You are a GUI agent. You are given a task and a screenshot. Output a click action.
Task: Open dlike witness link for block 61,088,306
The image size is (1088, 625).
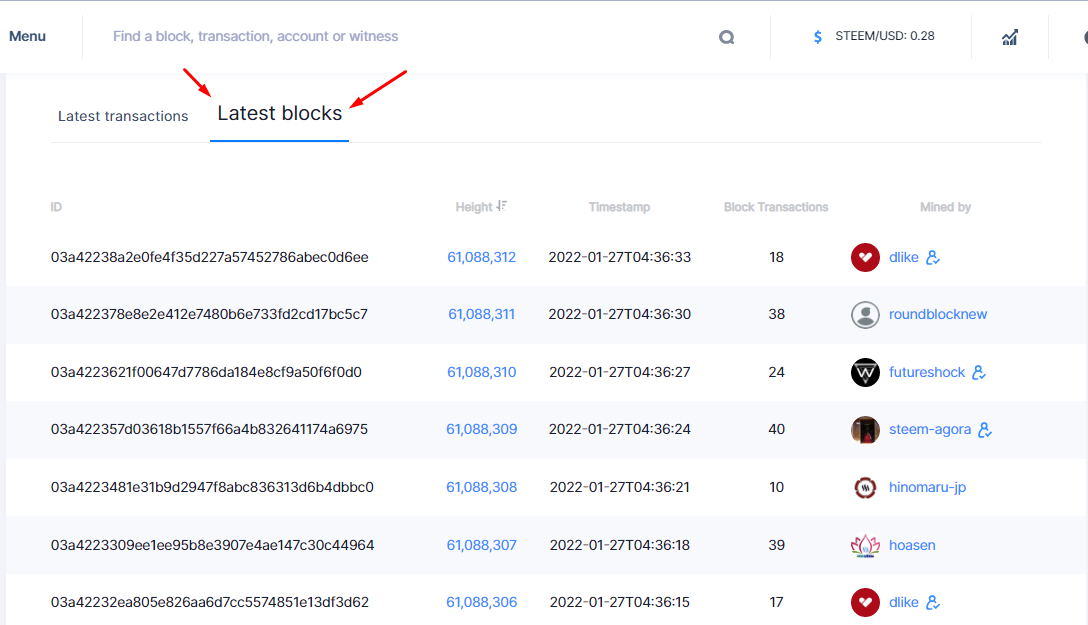pos(903,602)
